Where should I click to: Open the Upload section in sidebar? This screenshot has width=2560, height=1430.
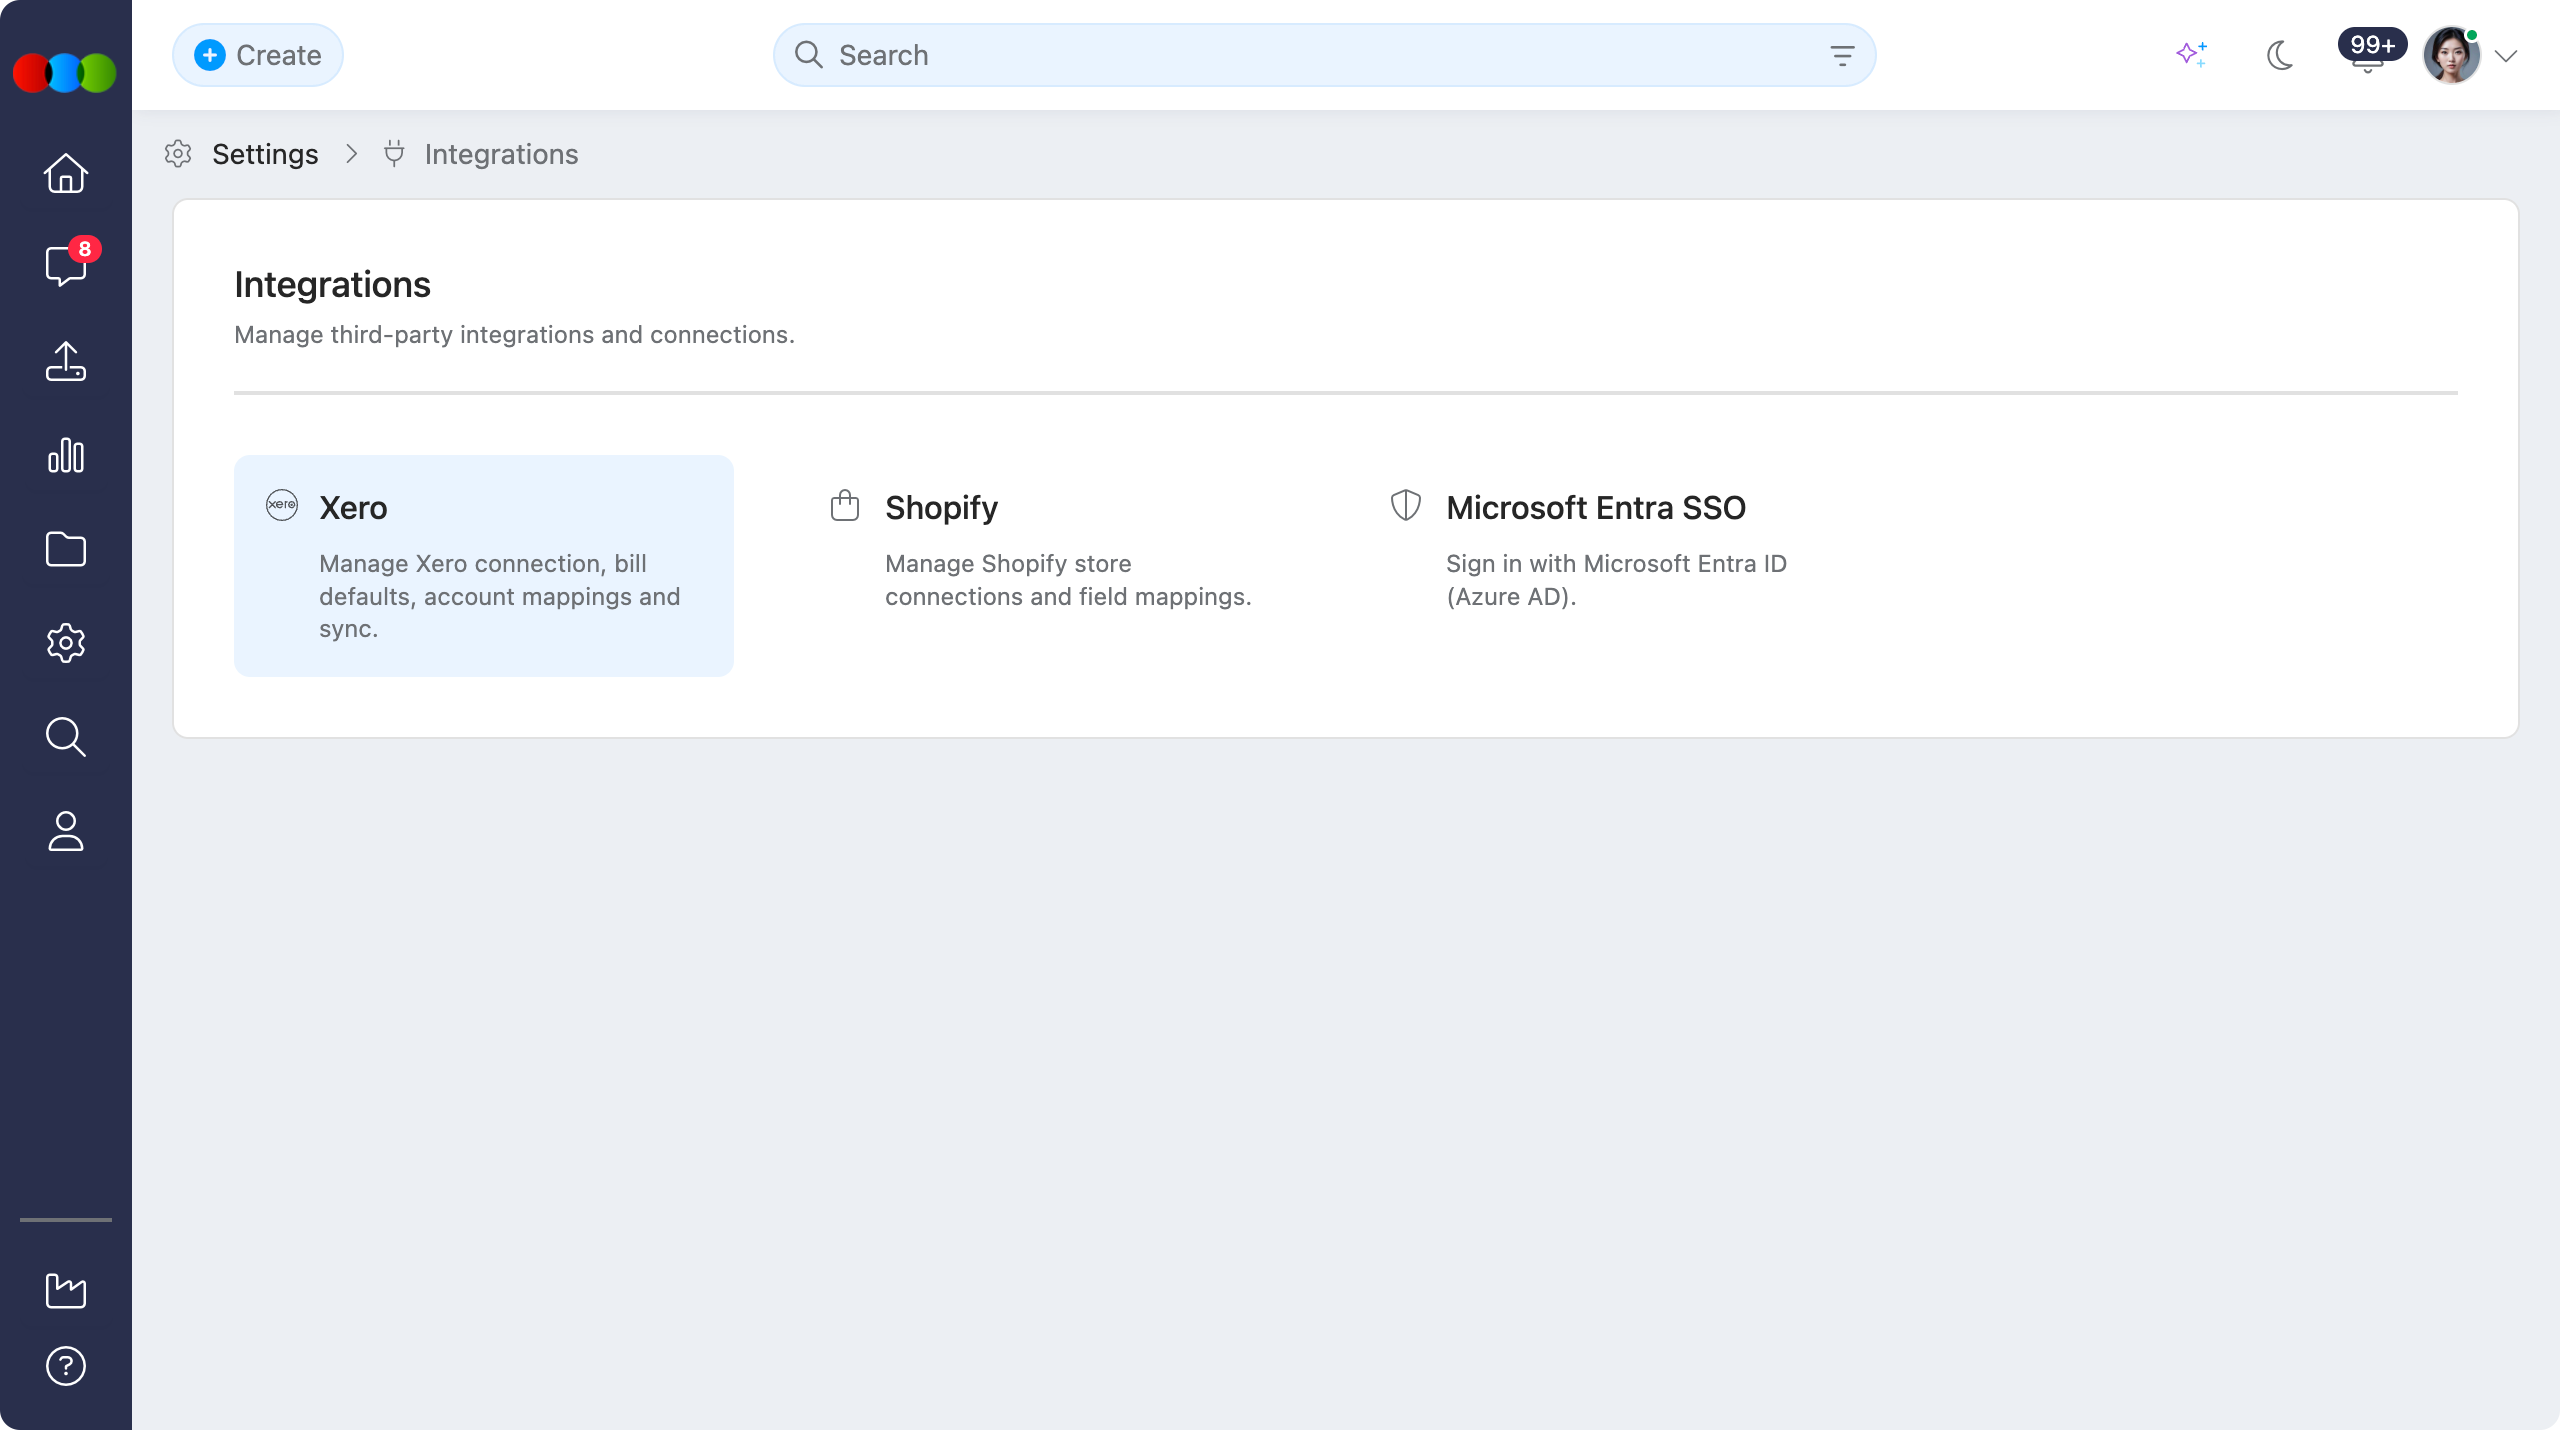point(66,361)
